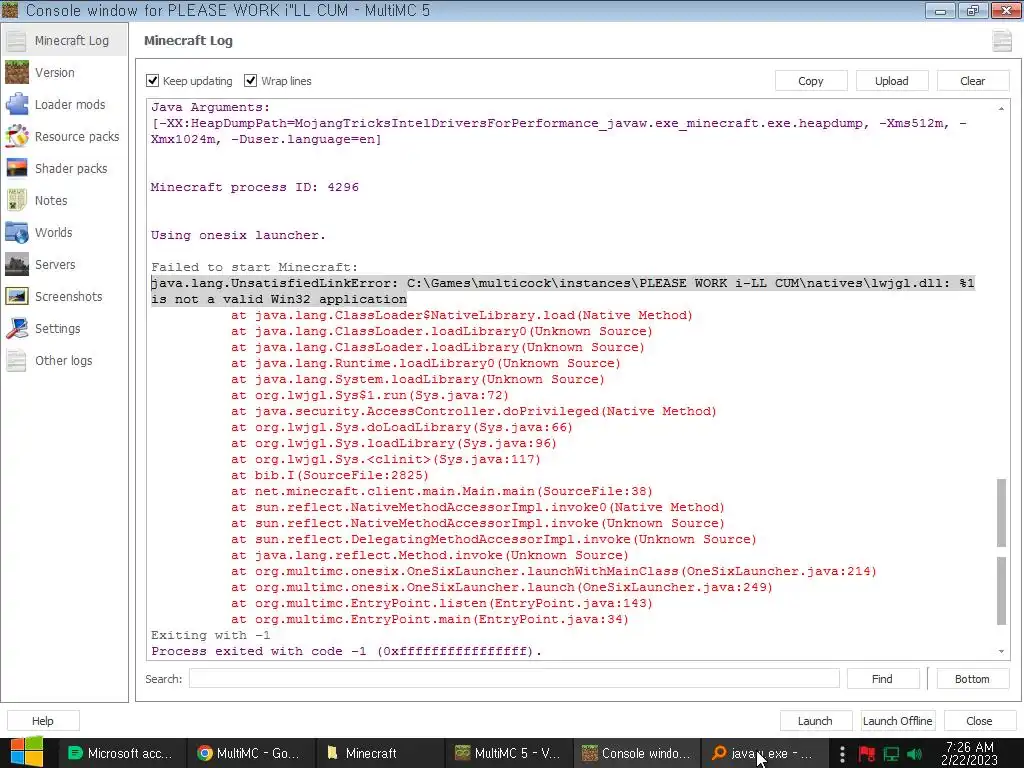Click the Resource packs paint icon
Image resolution: width=1024 pixels, height=768 pixels.
[16, 136]
